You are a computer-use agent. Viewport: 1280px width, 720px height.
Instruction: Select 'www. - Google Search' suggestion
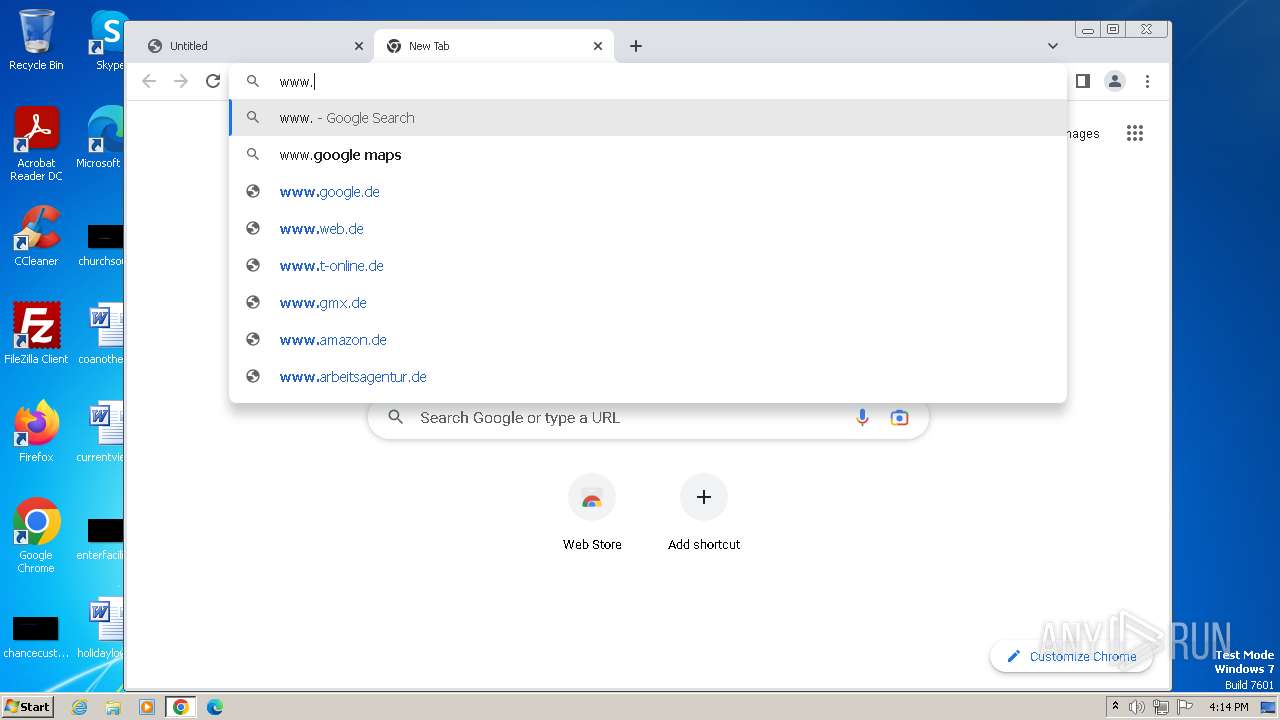648,118
